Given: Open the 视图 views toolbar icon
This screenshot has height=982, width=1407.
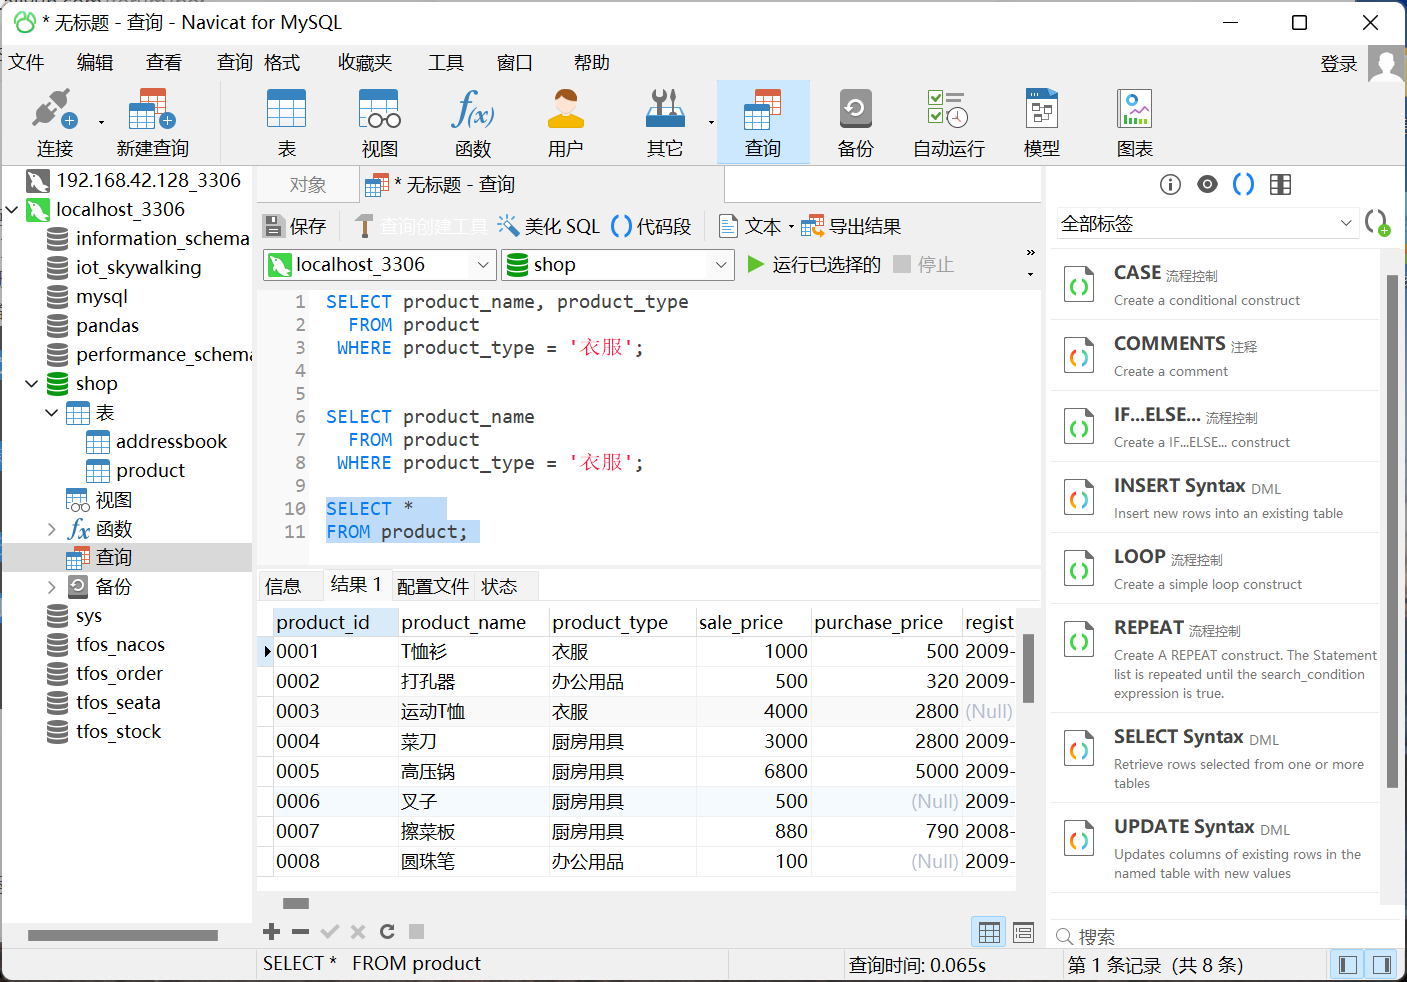Looking at the screenshot, I should (380, 122).
